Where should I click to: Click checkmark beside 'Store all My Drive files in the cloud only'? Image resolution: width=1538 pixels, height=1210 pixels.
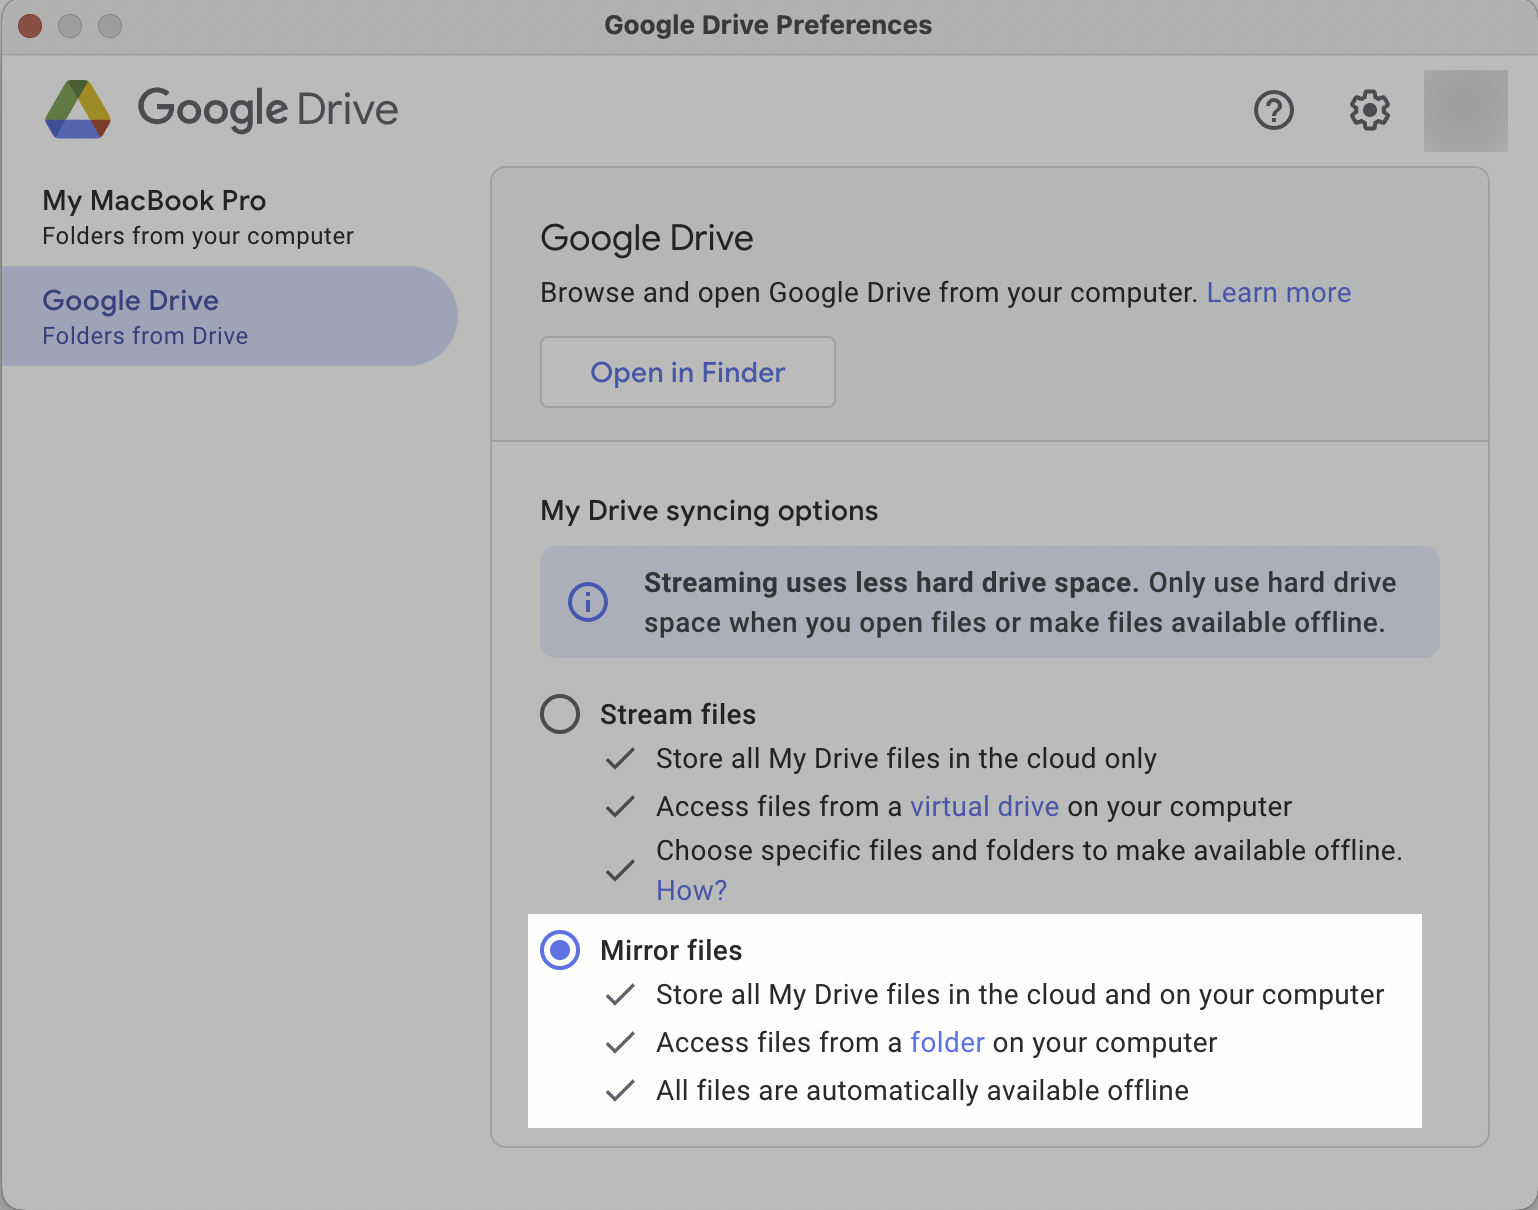click(x=620, y=759)
